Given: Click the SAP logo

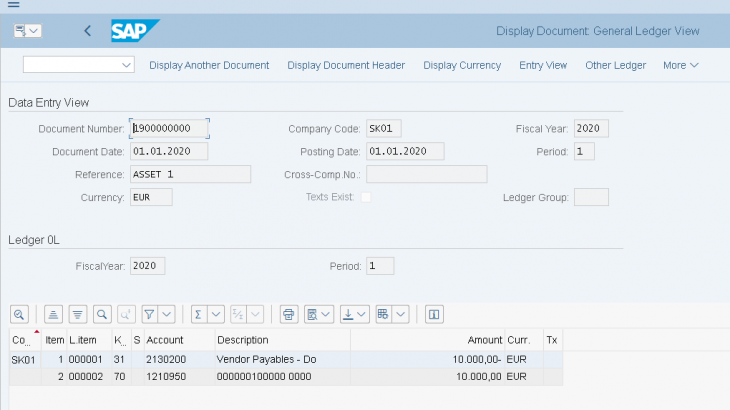Looking at the screenshot, I should point(134,31).
